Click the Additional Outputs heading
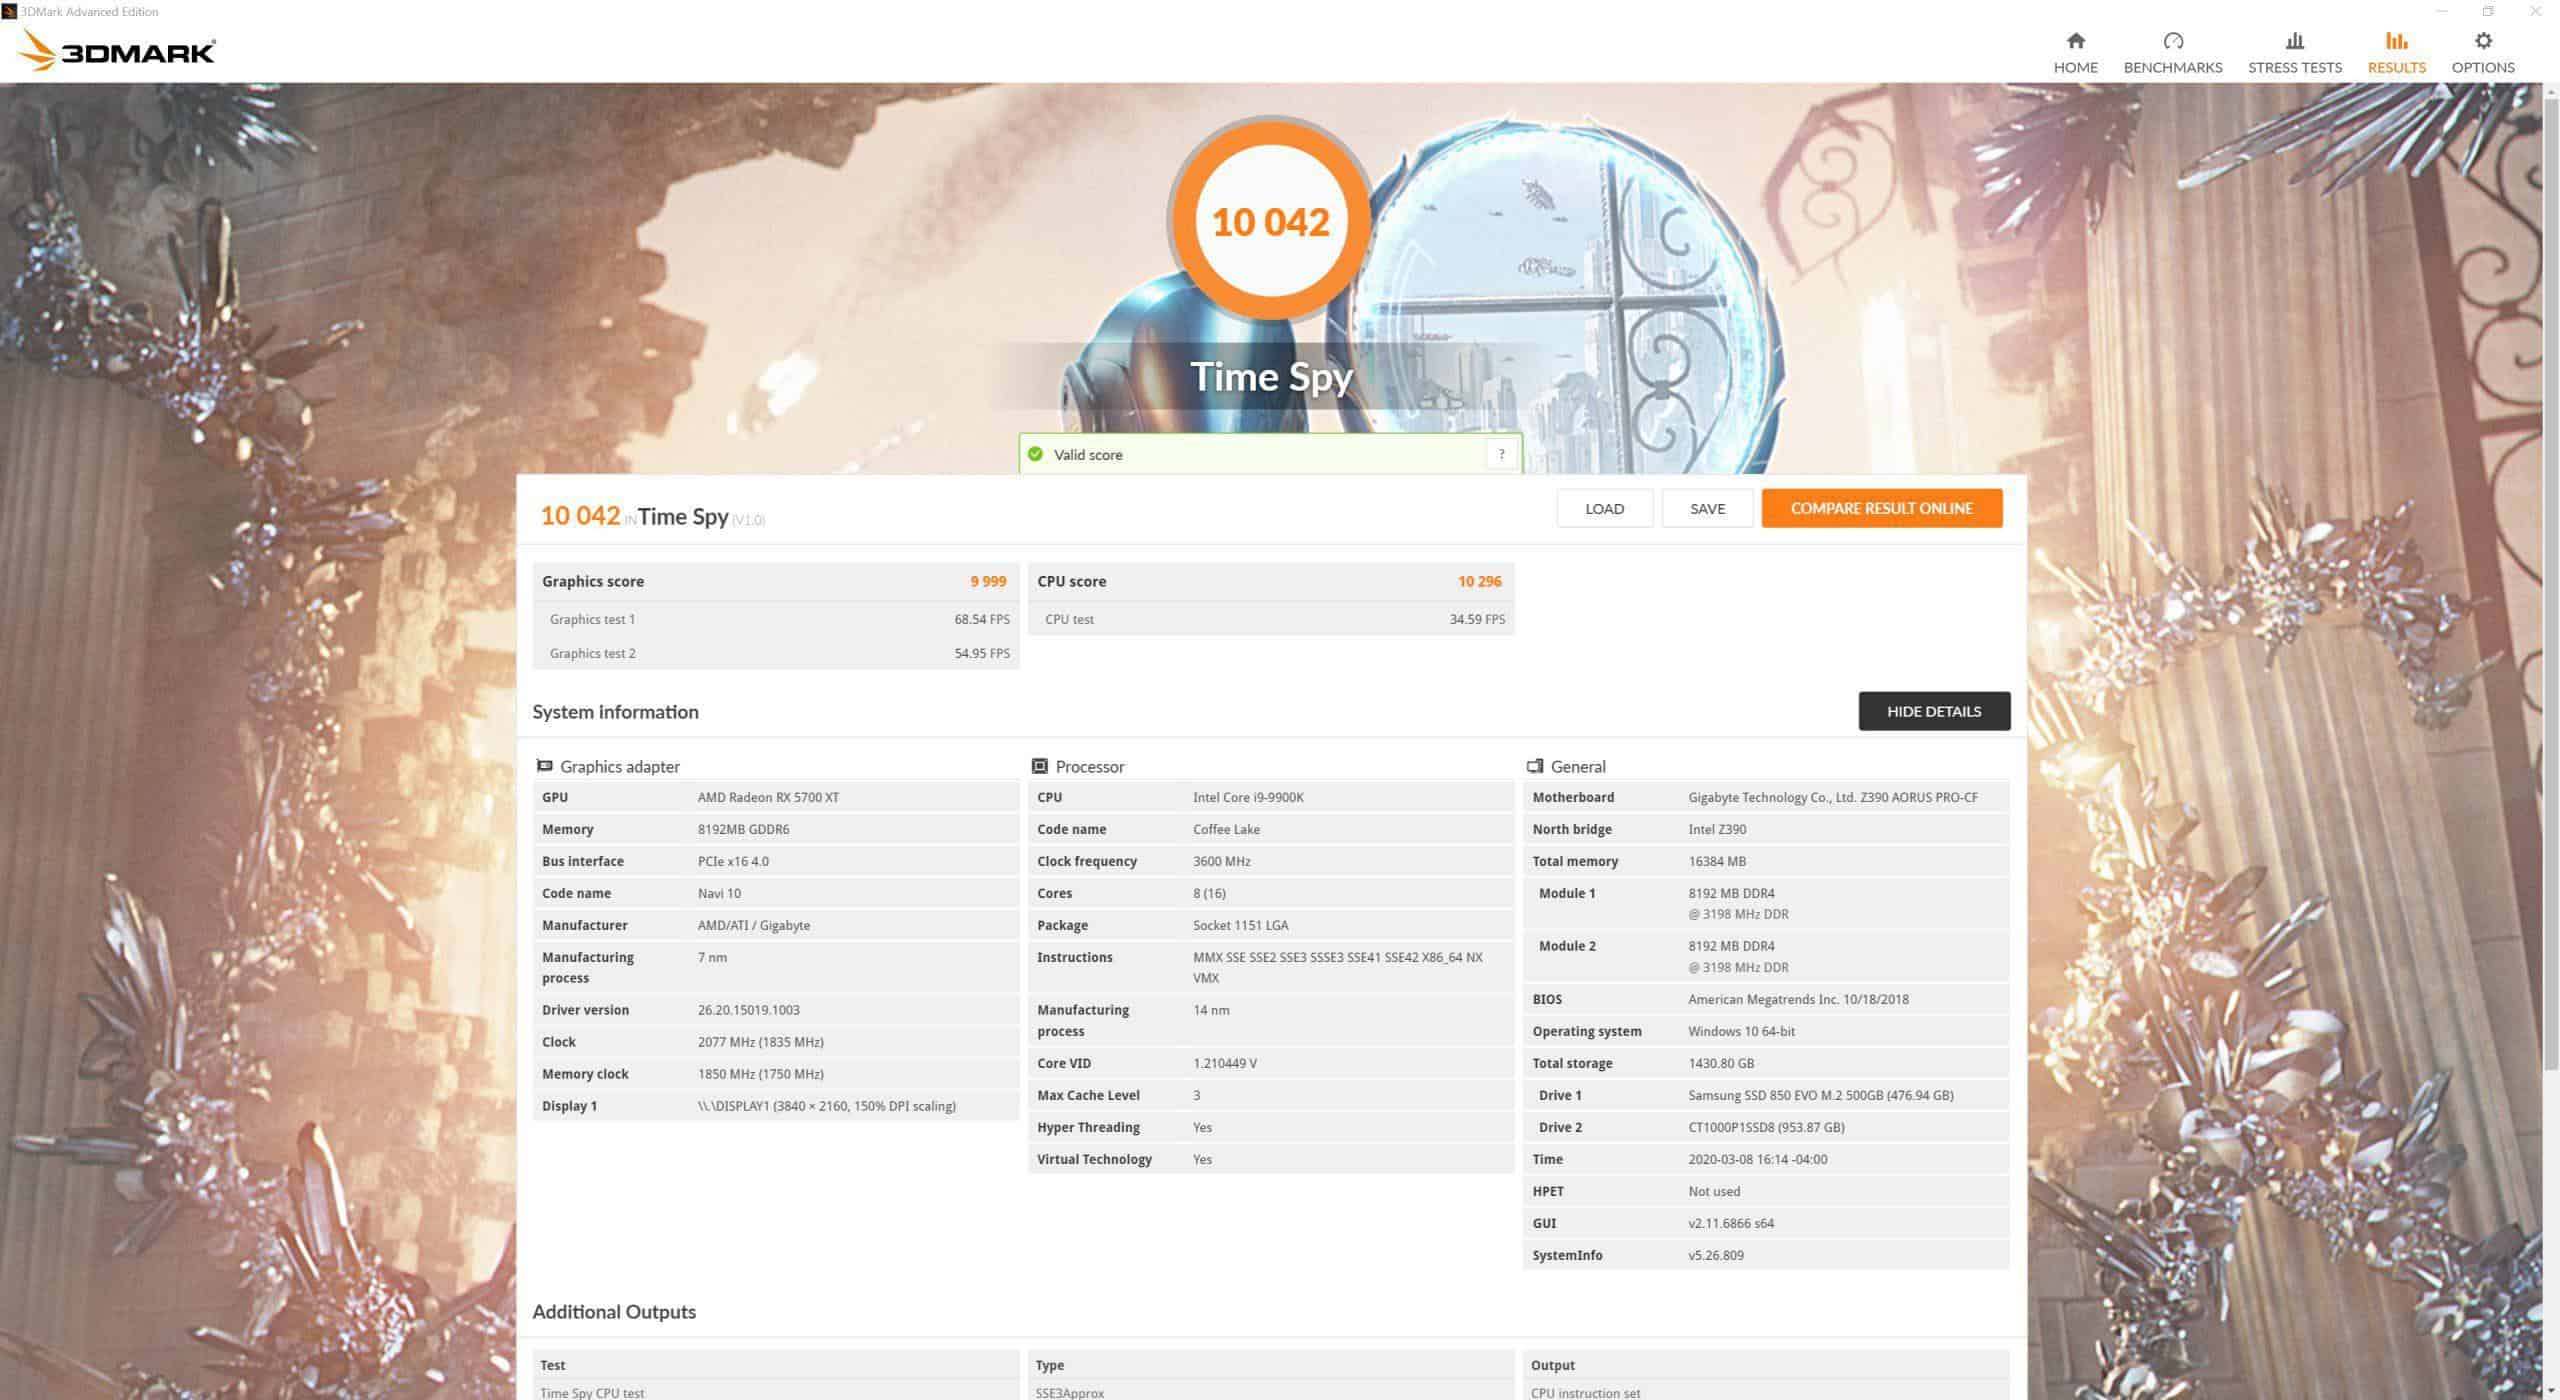Viewport: 2560px width, 1400px height. click(x=613, y=1311)
